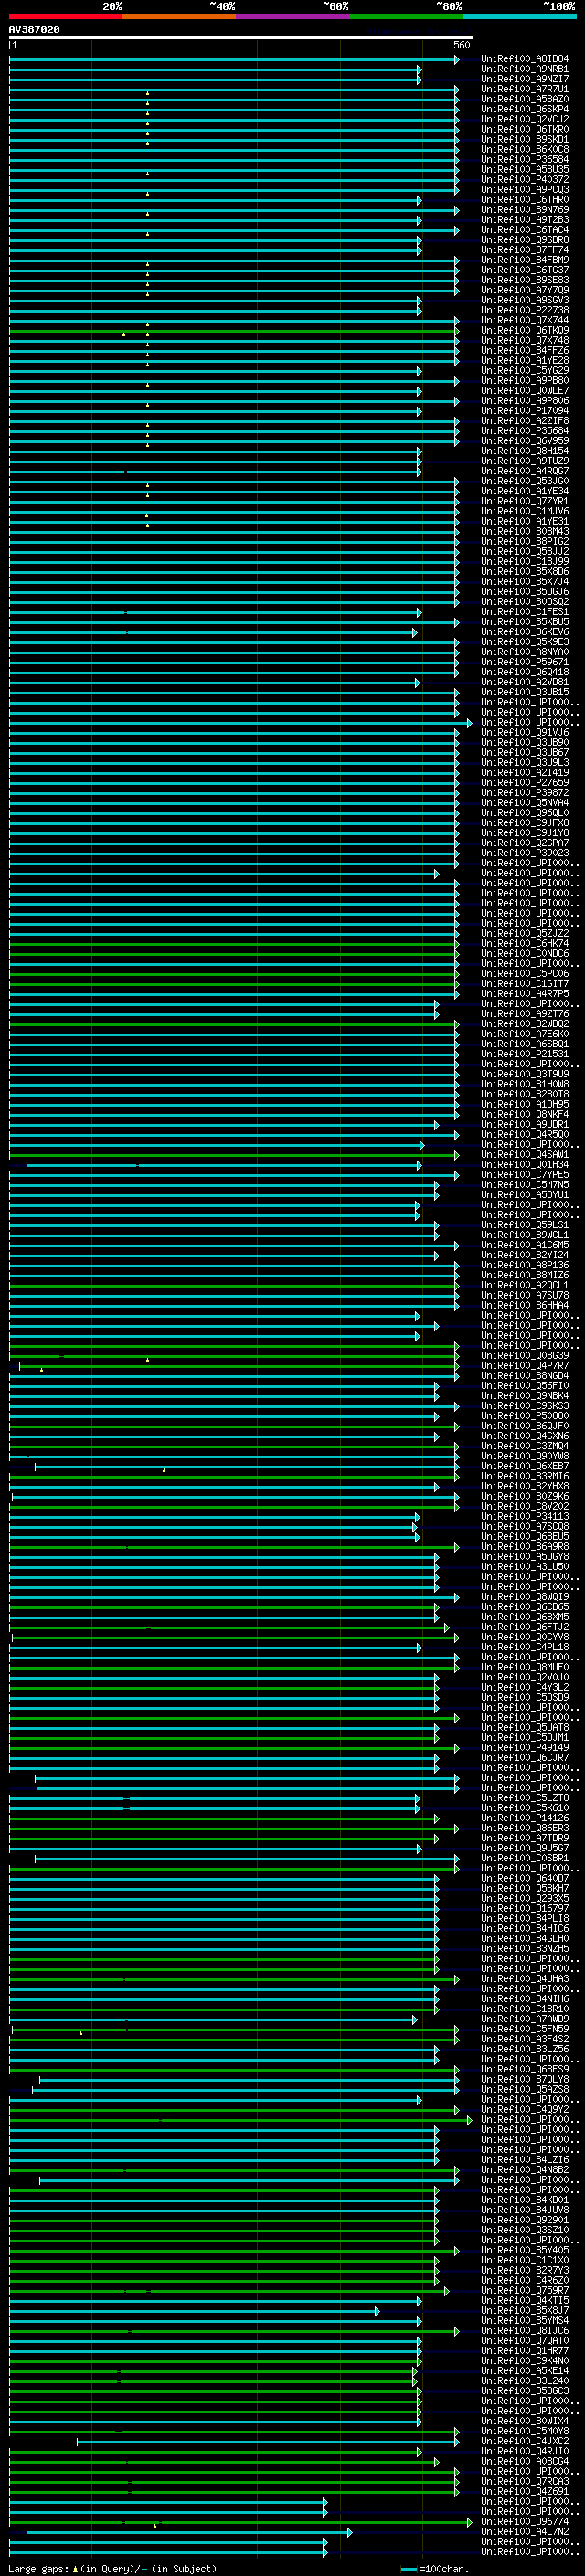This screenshot has width=585, height=2576.
Task: Click the cyan ~100% identity color bar
Action: 519,17
